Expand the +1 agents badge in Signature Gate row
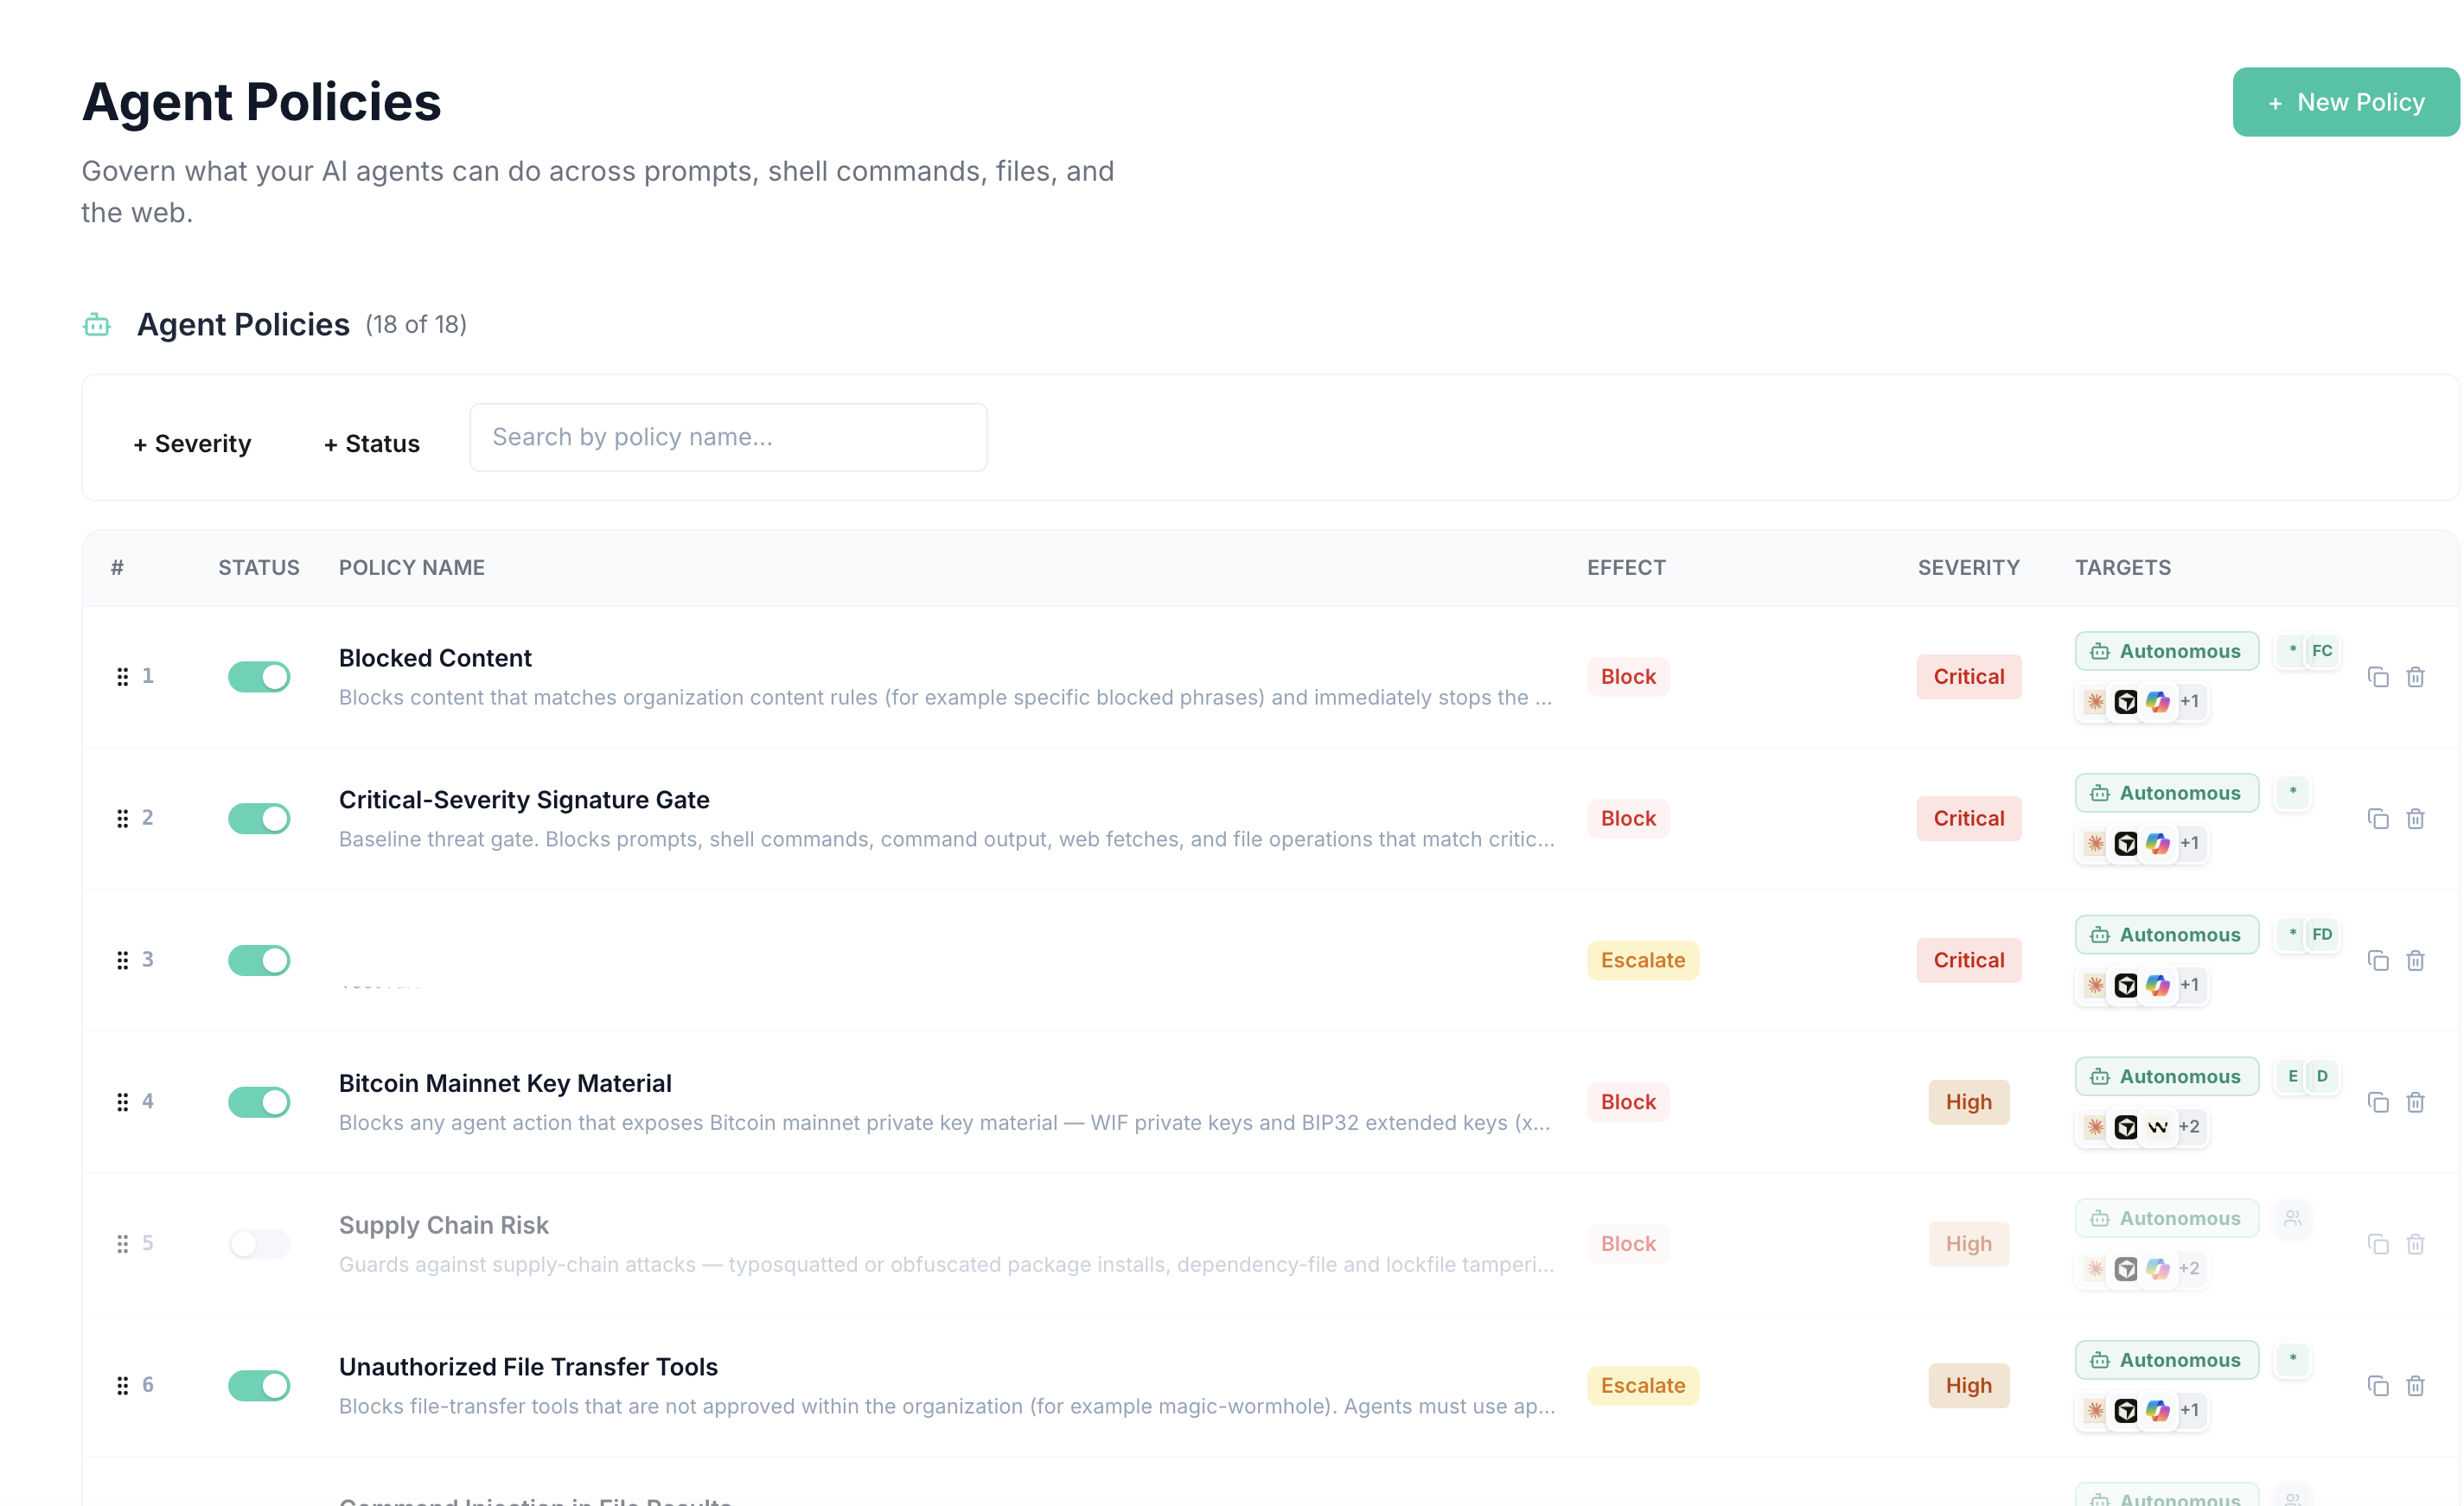2464x1506 pixels. pyautogui.click(x=2190, y=844)
